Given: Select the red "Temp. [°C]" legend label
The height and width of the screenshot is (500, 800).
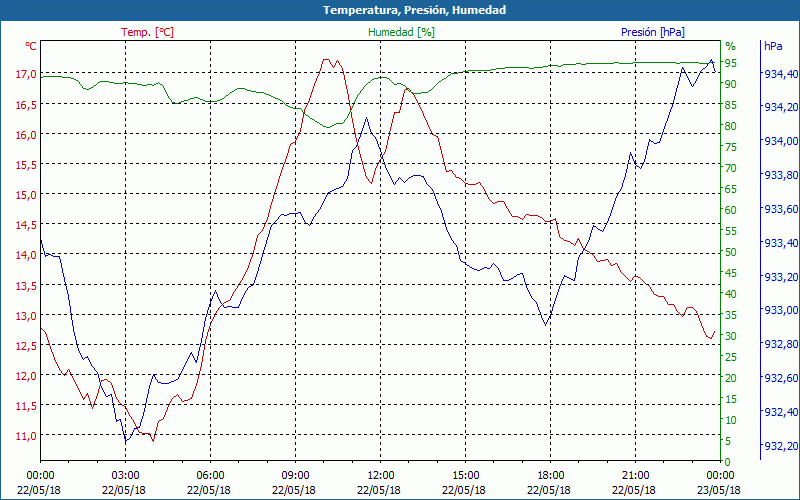Looking at the screenshot, I should tap(147, 32).
